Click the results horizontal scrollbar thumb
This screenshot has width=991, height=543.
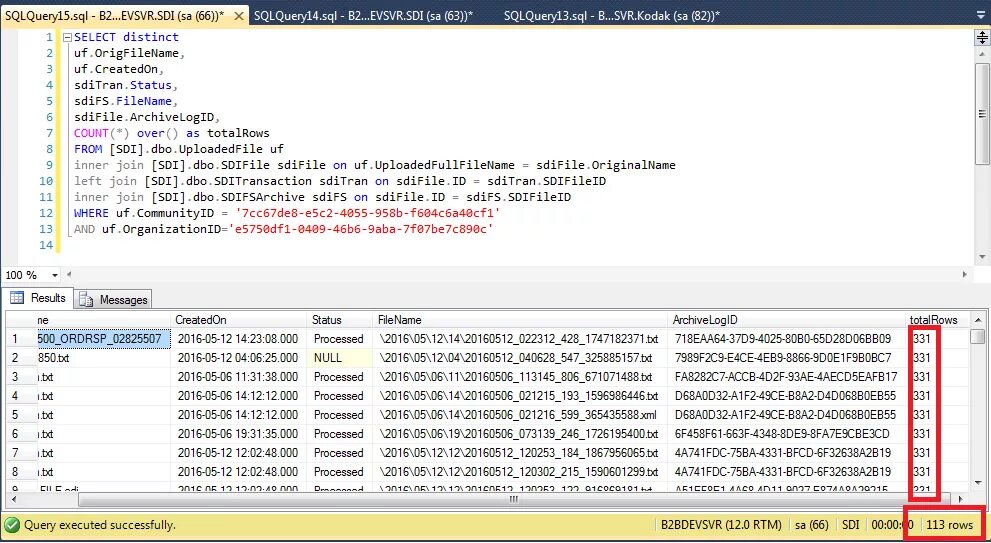pos(514,499)
